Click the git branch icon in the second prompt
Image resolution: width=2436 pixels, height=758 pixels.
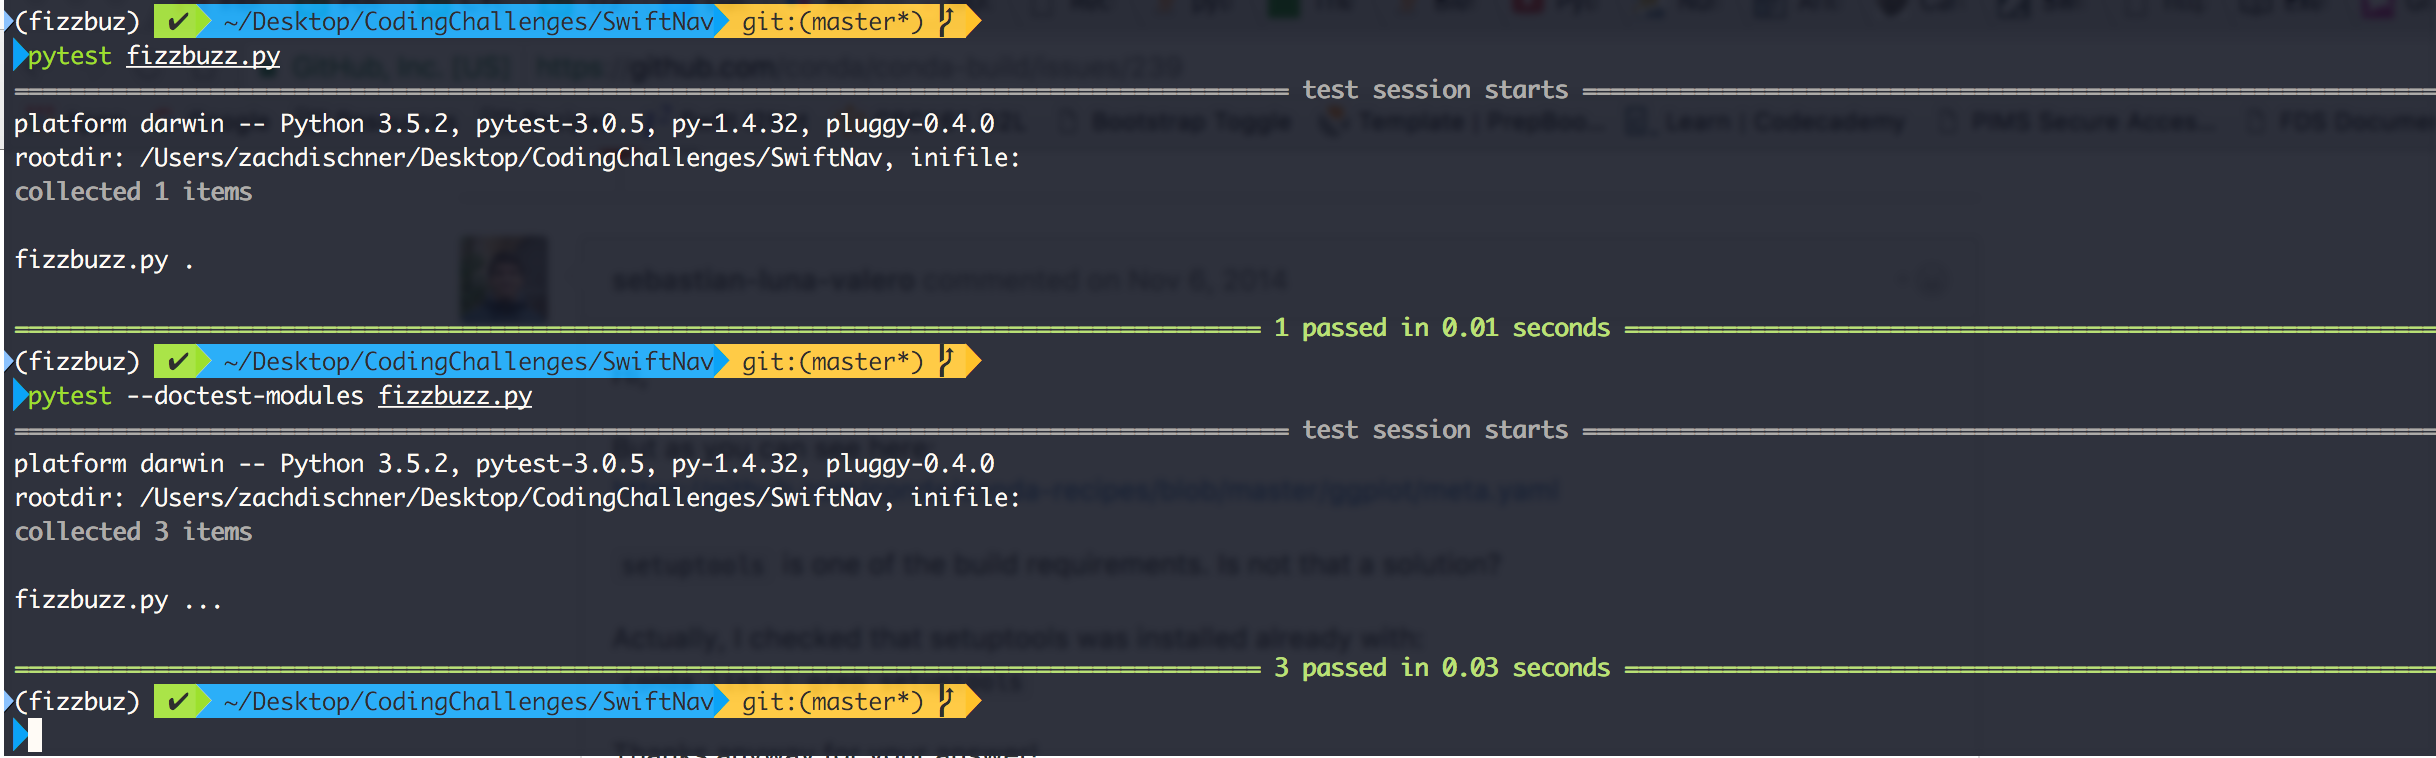[947, 361]
